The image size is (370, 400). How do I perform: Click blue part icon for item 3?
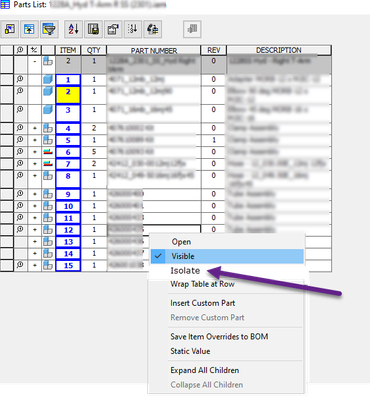[48, 109]
